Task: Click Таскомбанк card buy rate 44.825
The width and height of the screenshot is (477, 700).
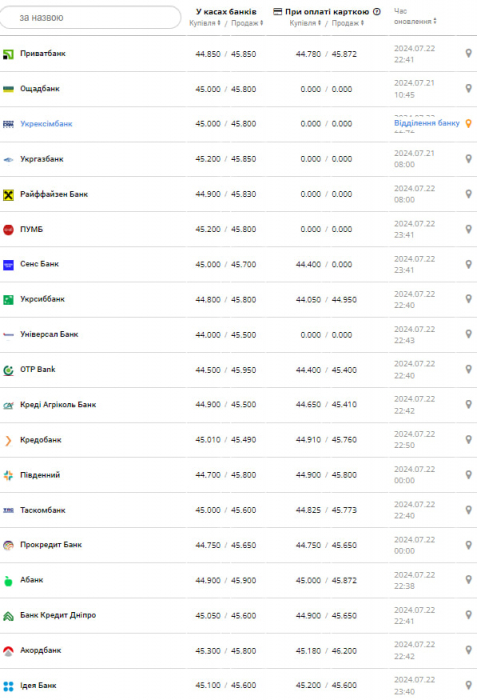Action: [308, 510]
